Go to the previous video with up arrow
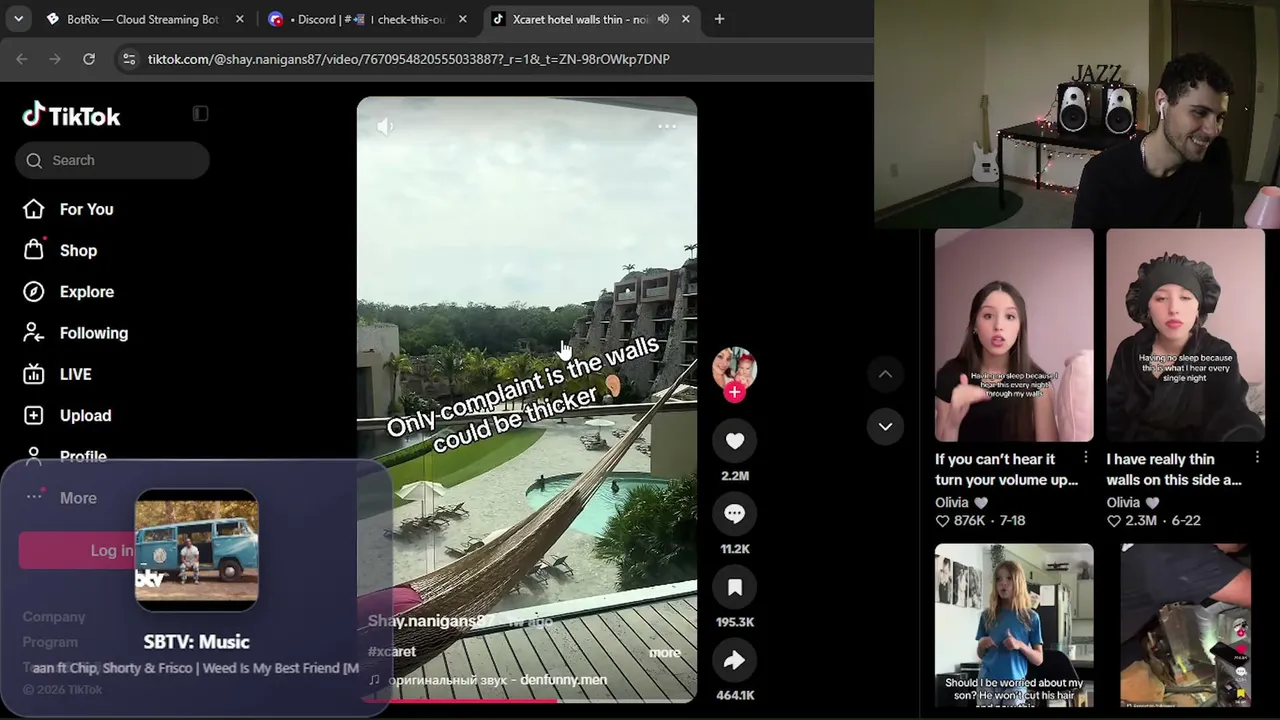Screen dimensions: 1280x720 pos(885,374)
